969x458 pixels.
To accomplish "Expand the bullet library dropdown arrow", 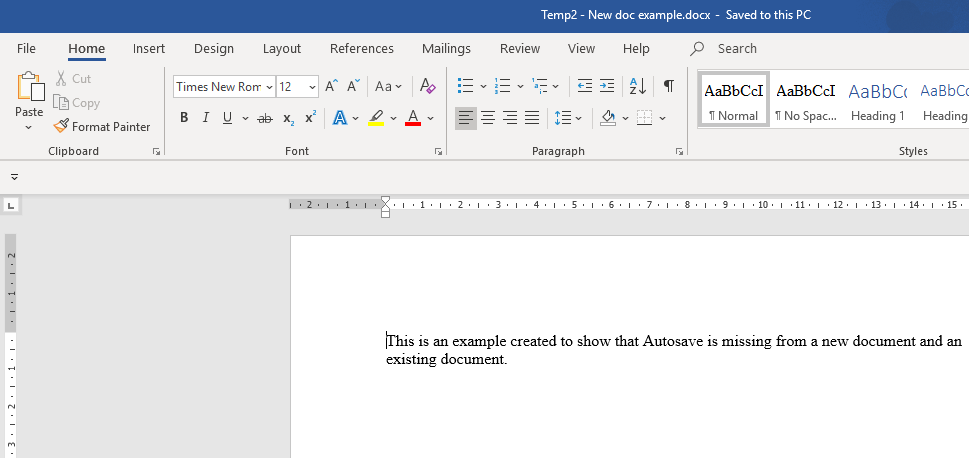I will (x=483, y=87).
